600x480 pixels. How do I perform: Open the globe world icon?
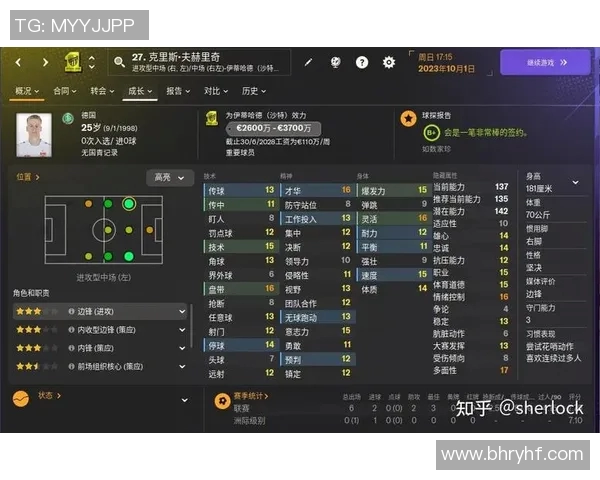tap(335, 62)
